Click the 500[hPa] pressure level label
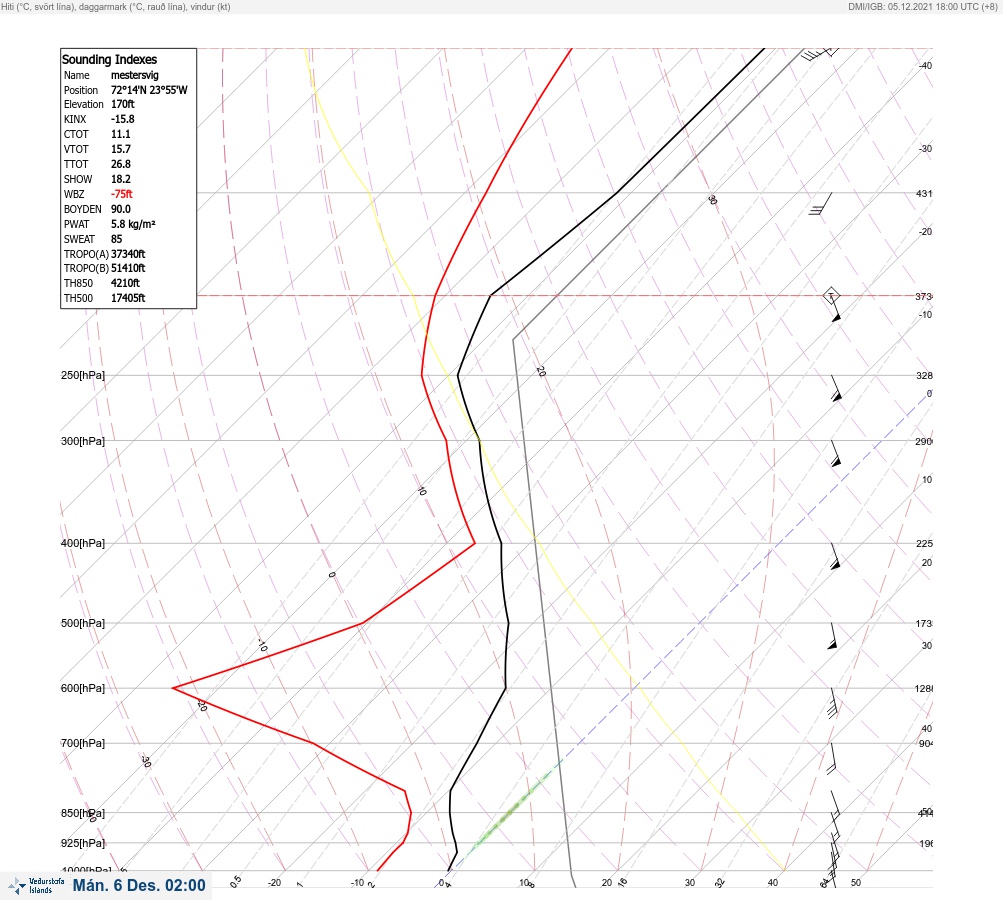Viewport: 1003px width, 900px height. tap(83, 624)
